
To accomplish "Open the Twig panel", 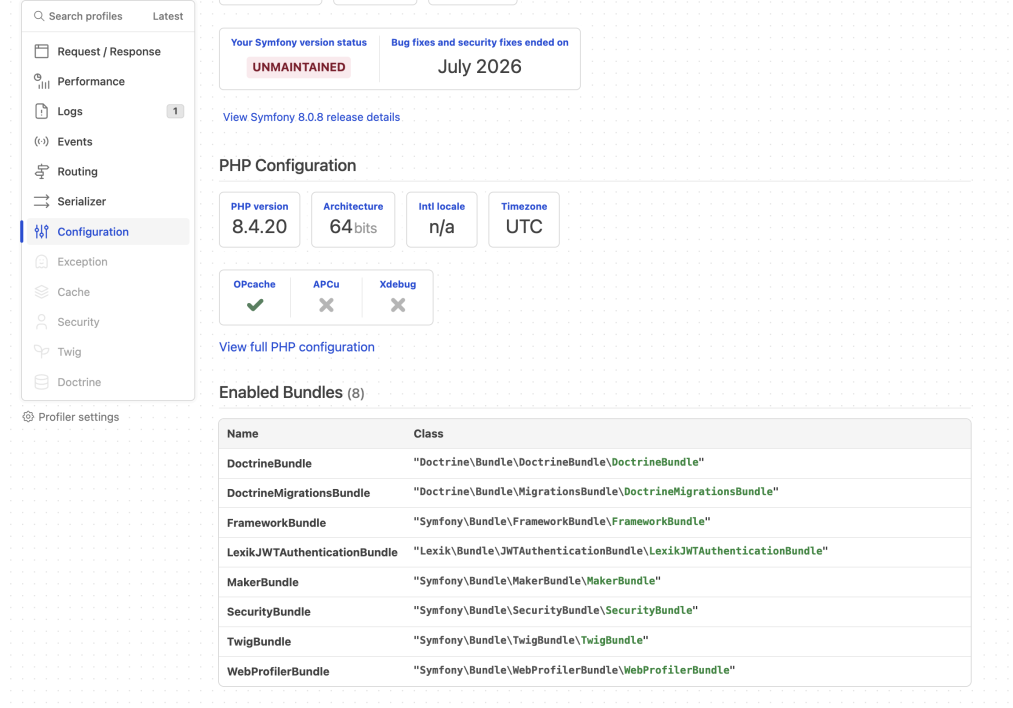I will [x=108, y=351].
